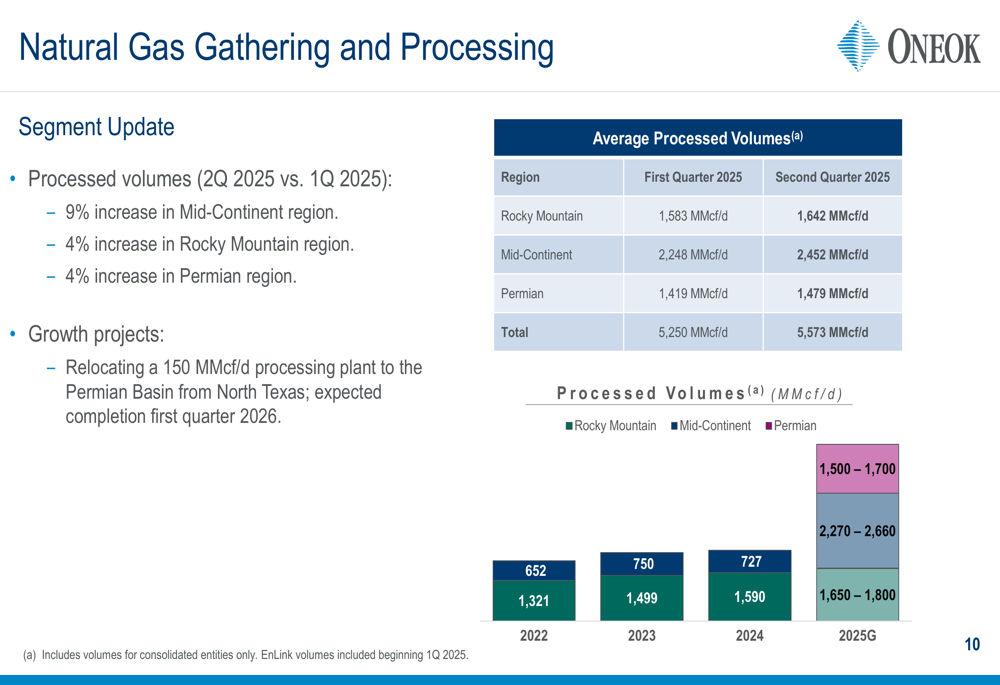The image size is (1000, 685).
Task: Click the 2023 bar segment labeled 750
Action: coord(642,564)
